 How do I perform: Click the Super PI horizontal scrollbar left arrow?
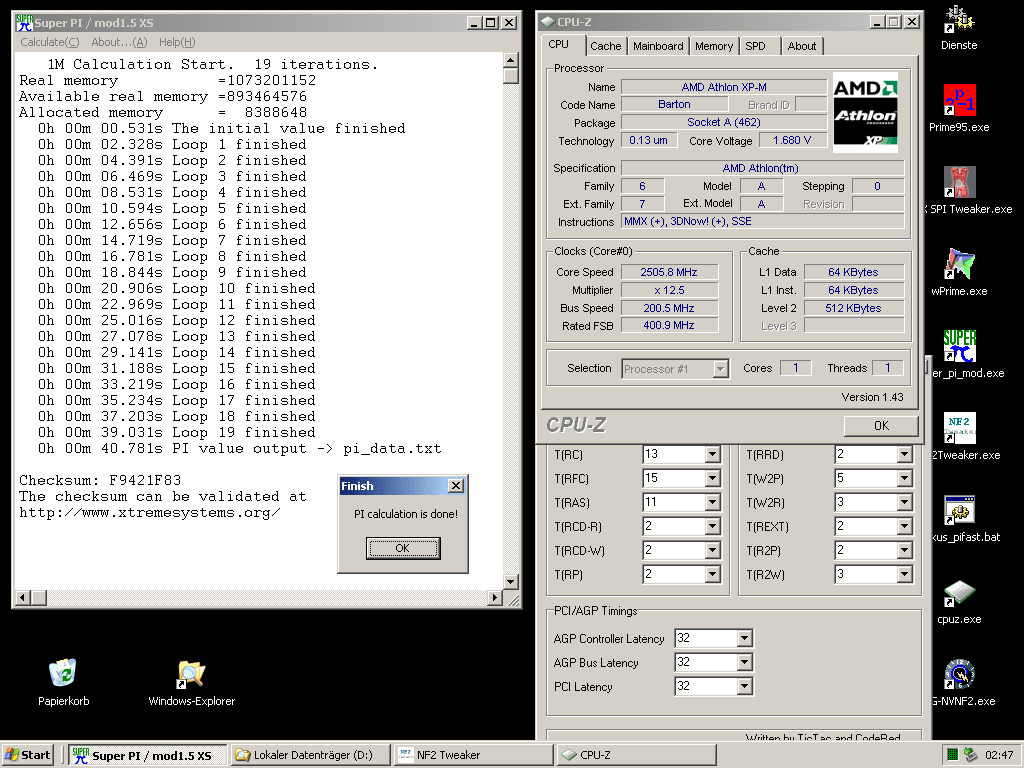[x=22, y=598]
